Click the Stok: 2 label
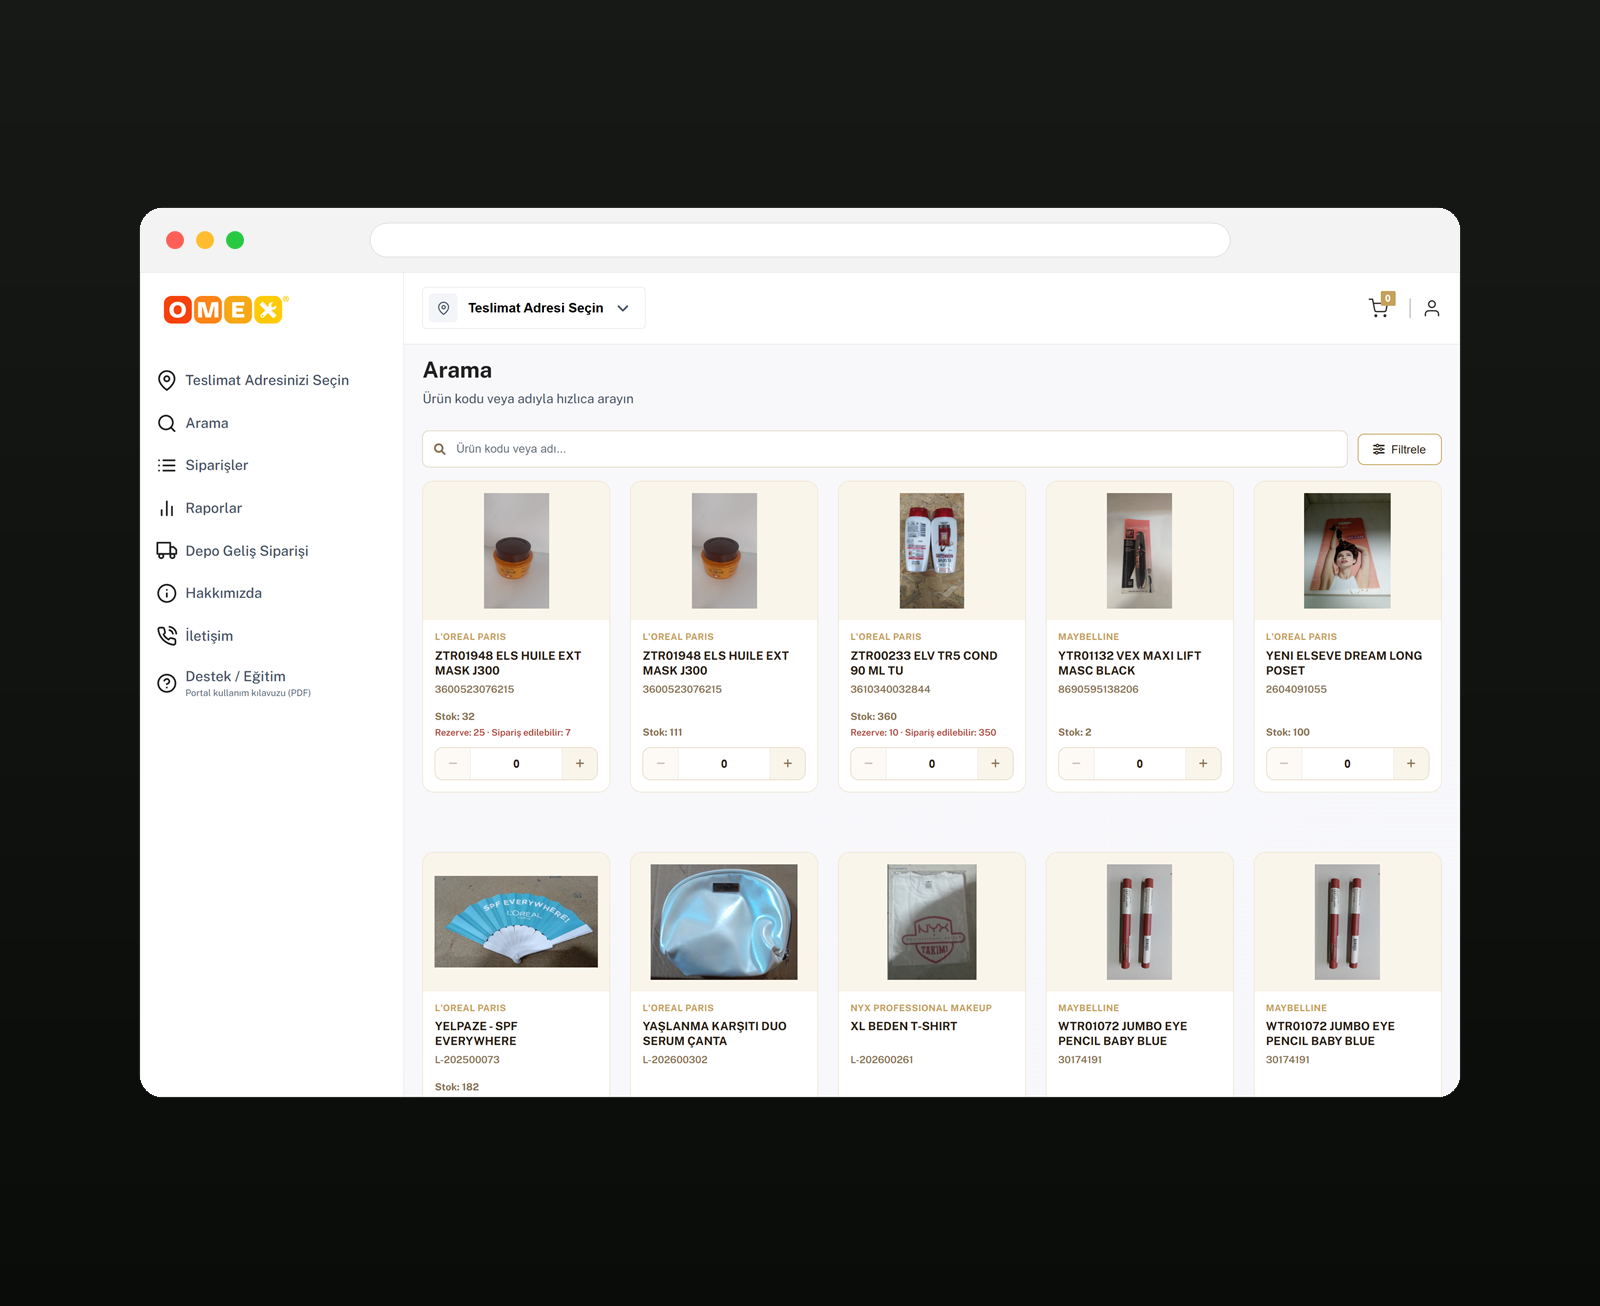Viewport: 1600px width, 1306px height. tap(1075, 732)
